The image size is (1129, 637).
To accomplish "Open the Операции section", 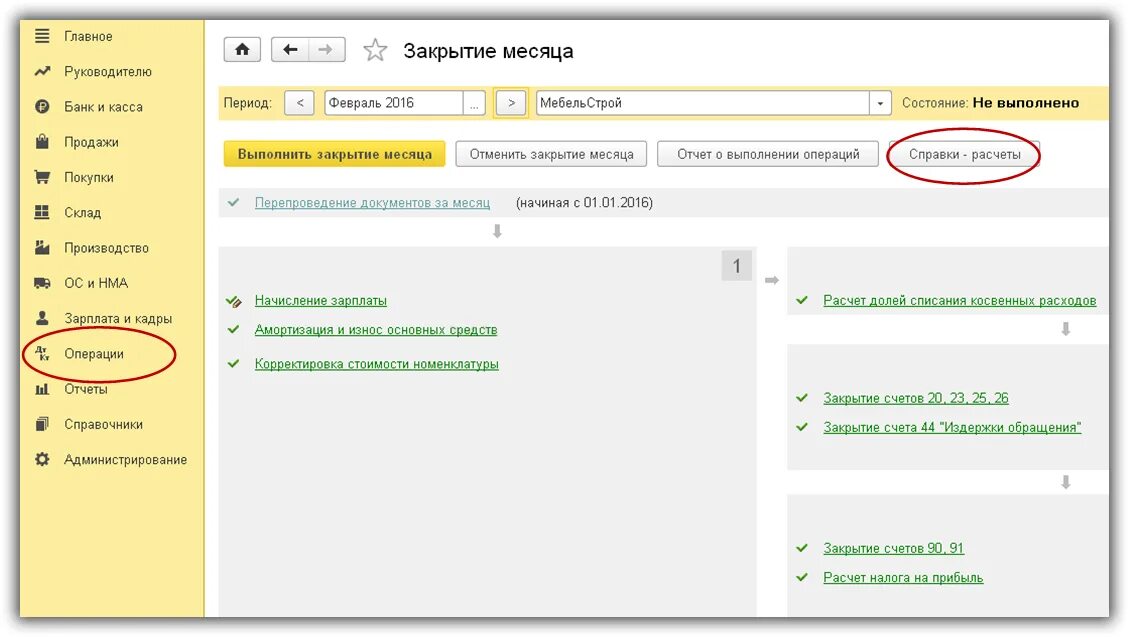I will (94, 354).
